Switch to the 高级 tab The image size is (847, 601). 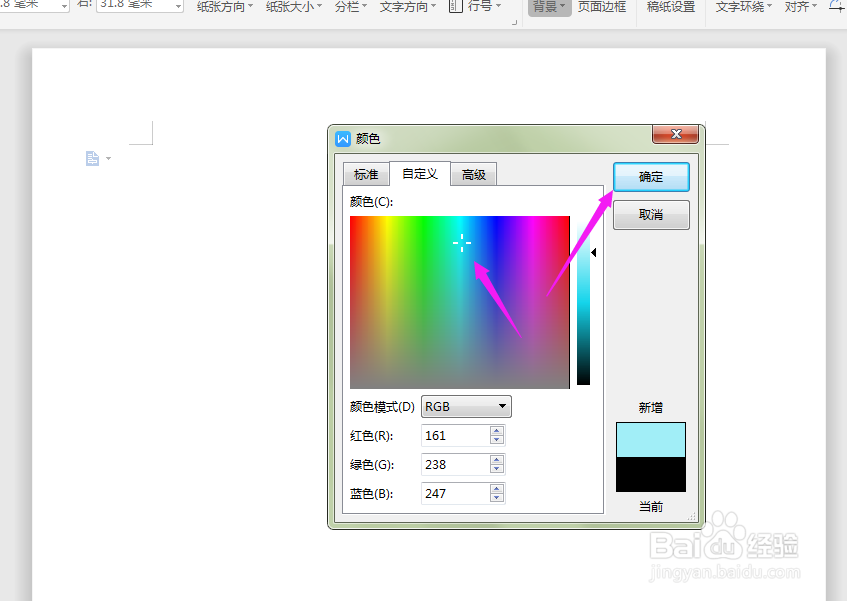[473, 174]
